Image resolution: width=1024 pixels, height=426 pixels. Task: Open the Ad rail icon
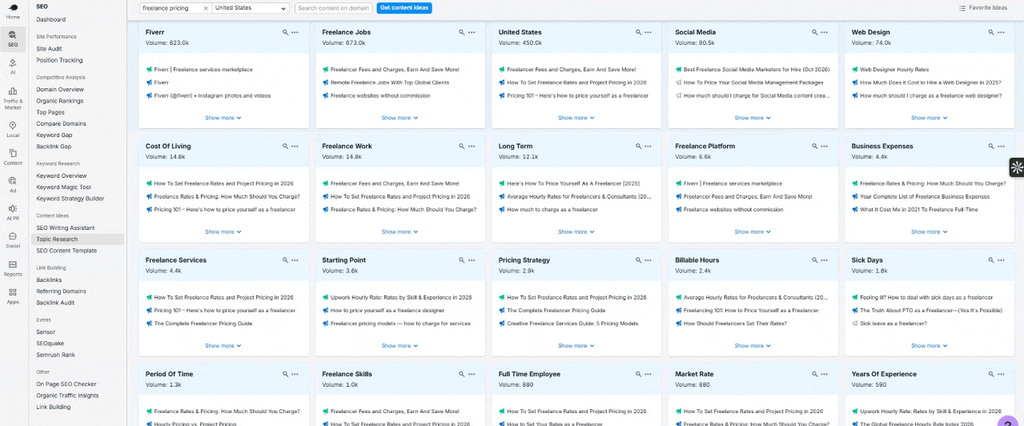pos(12,184)
